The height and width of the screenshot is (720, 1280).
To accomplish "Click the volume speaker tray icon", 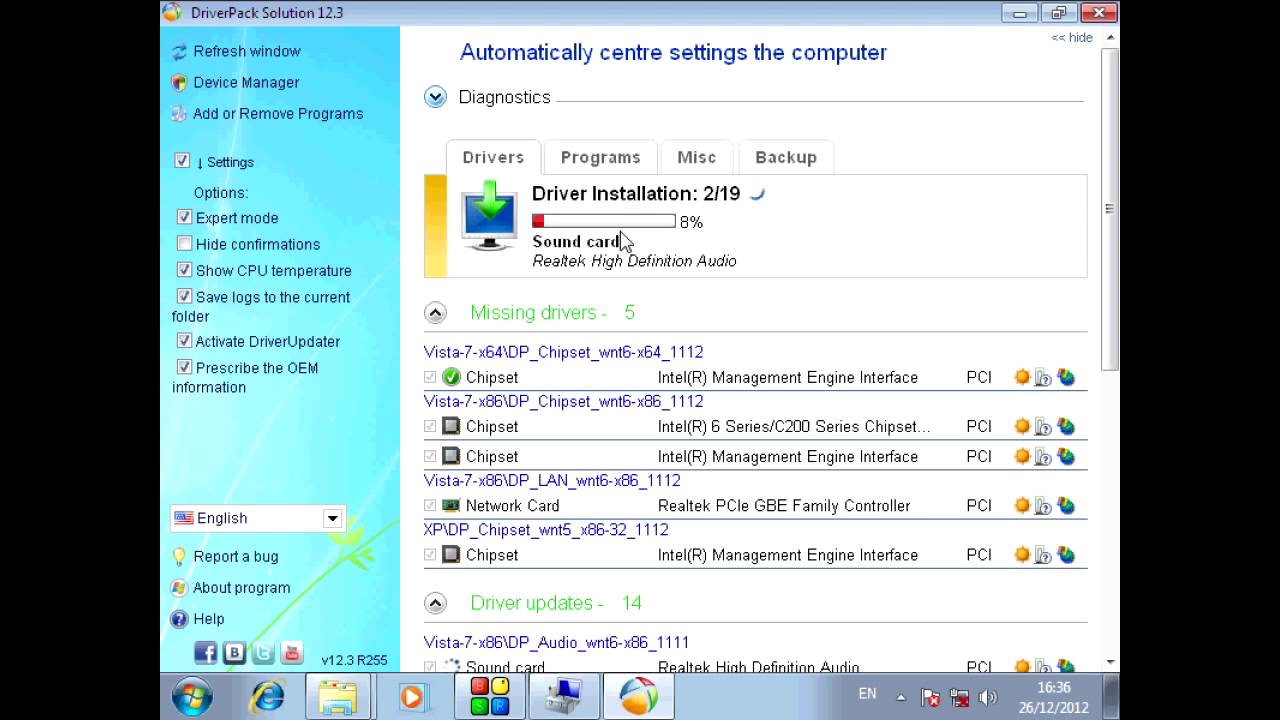I will (x=988, y=698).
